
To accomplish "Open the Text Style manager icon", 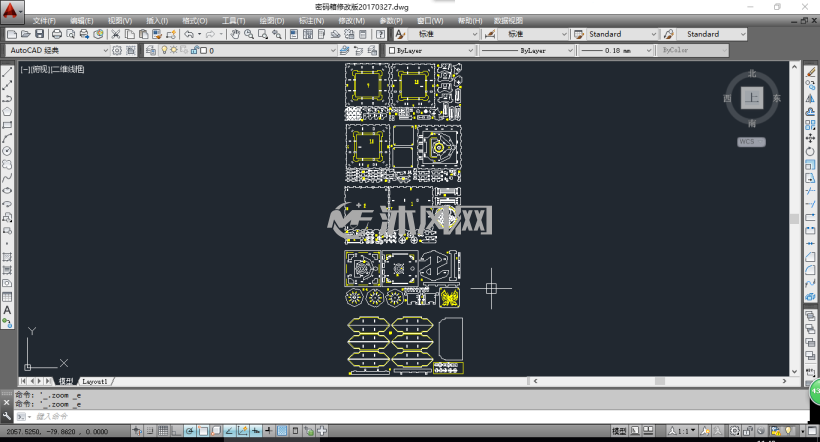I will (400, 35).
